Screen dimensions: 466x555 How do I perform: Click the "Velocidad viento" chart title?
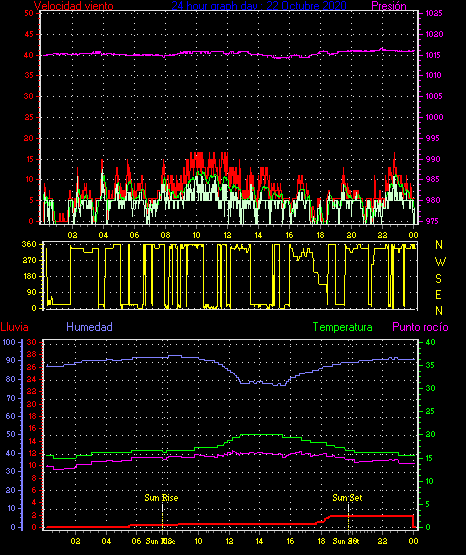click(x=74, y=6)
